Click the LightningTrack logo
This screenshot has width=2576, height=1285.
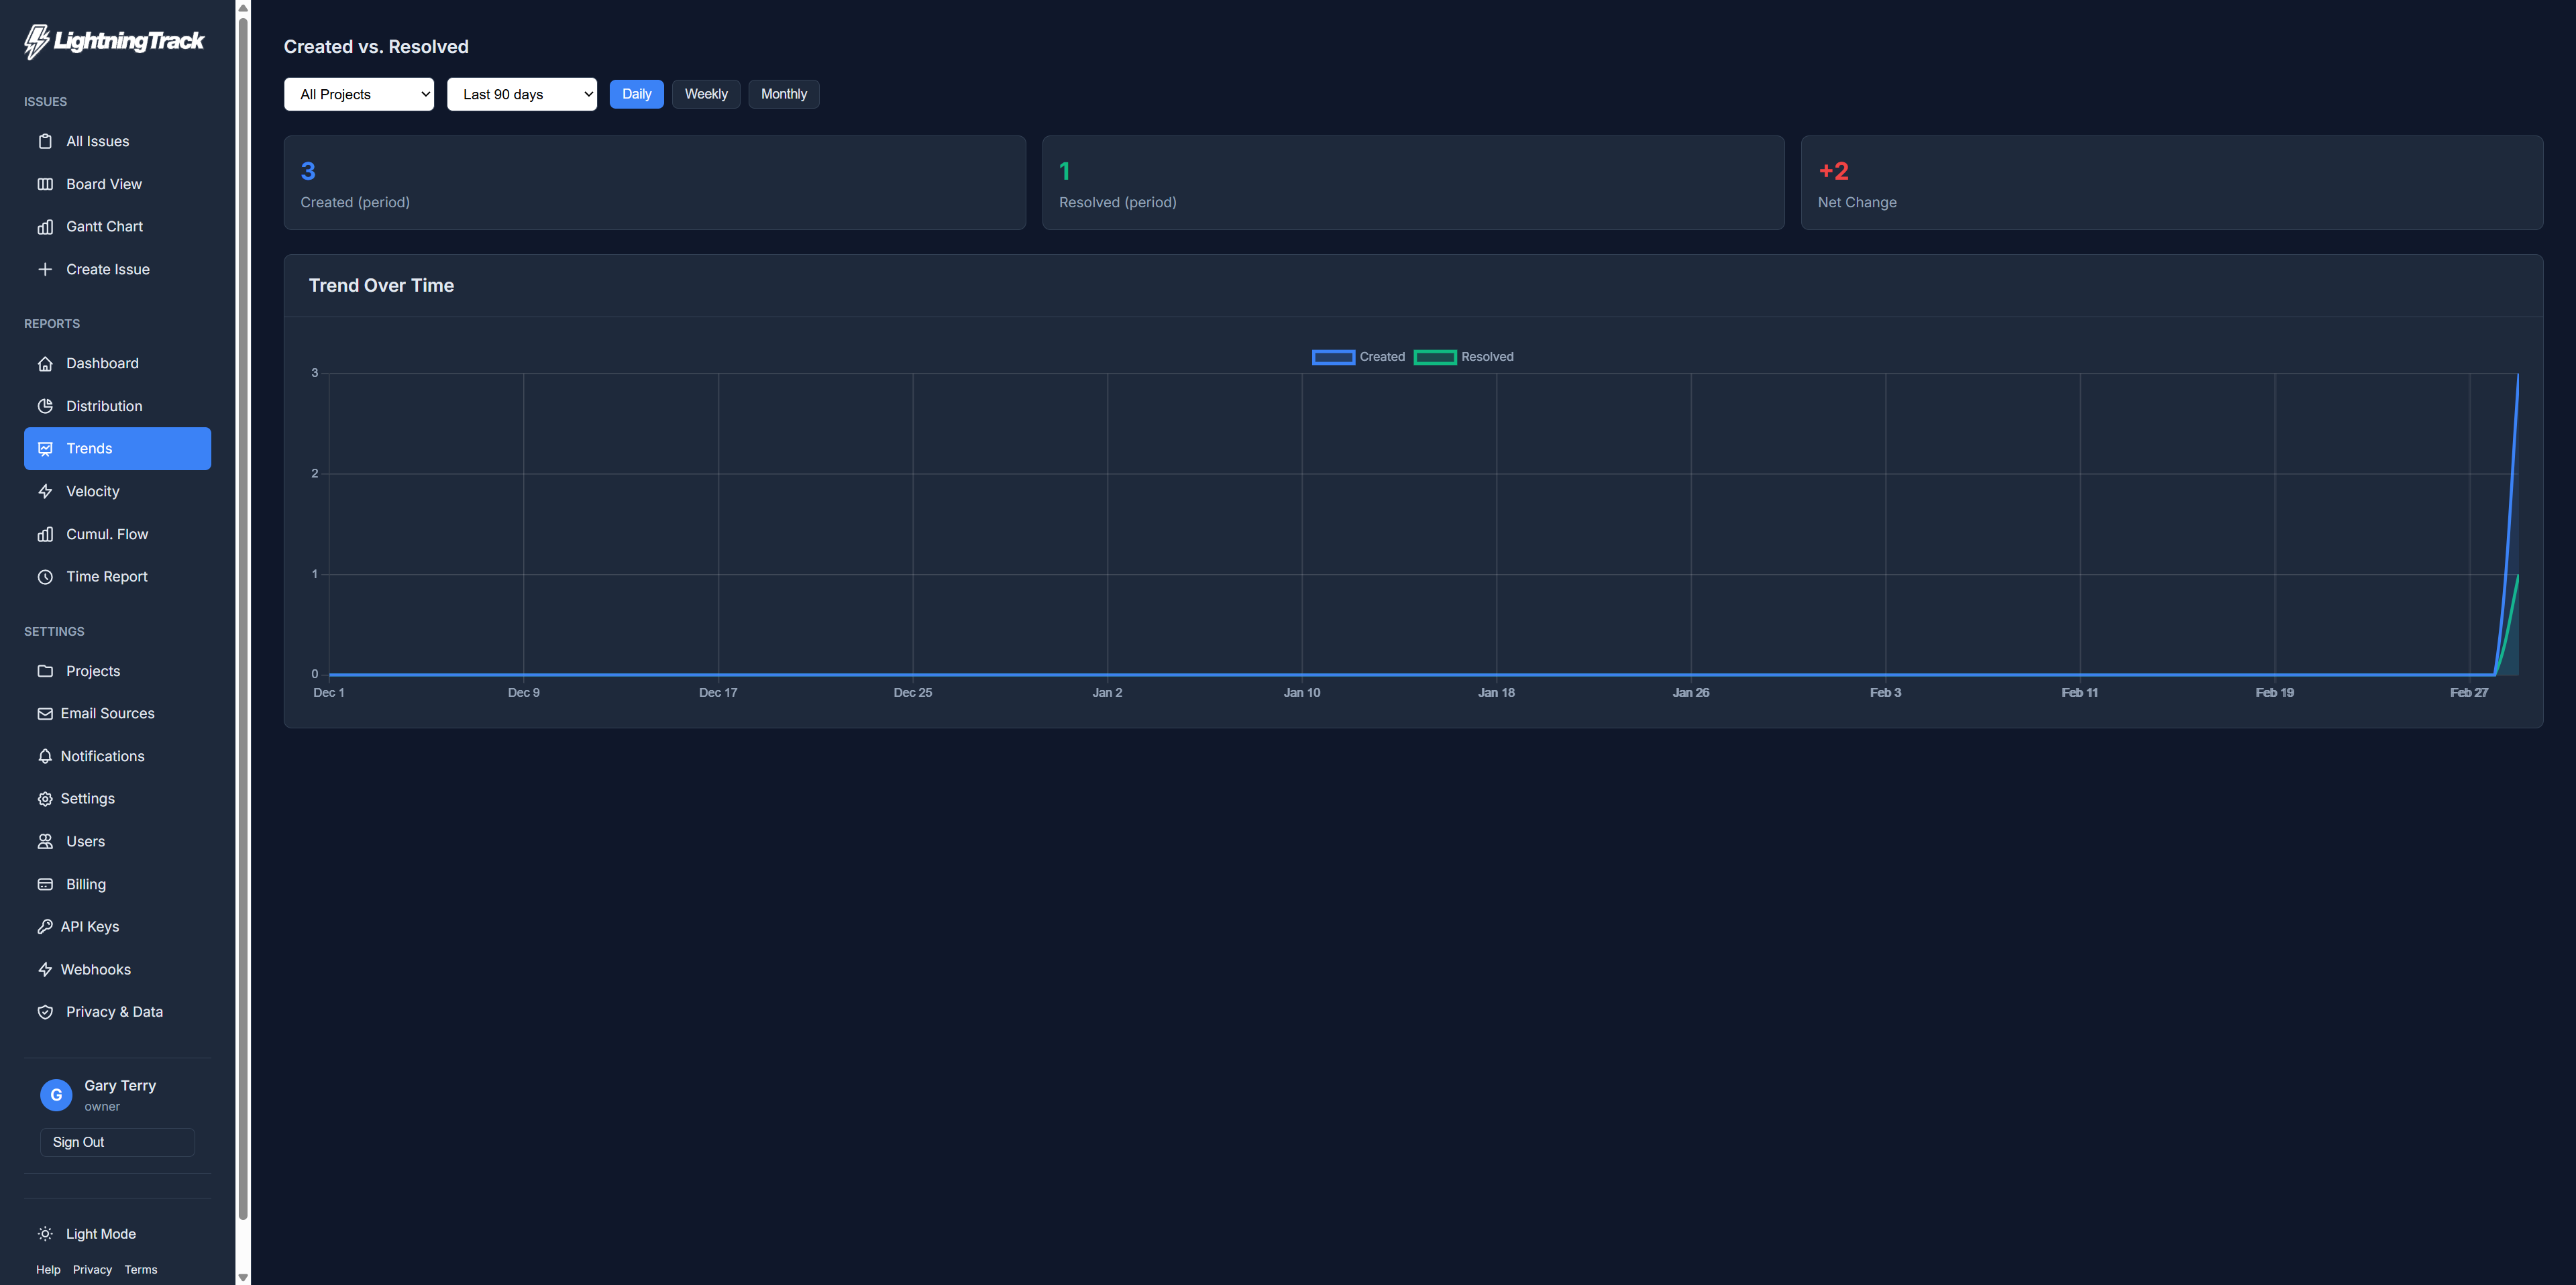coord(113,41)
